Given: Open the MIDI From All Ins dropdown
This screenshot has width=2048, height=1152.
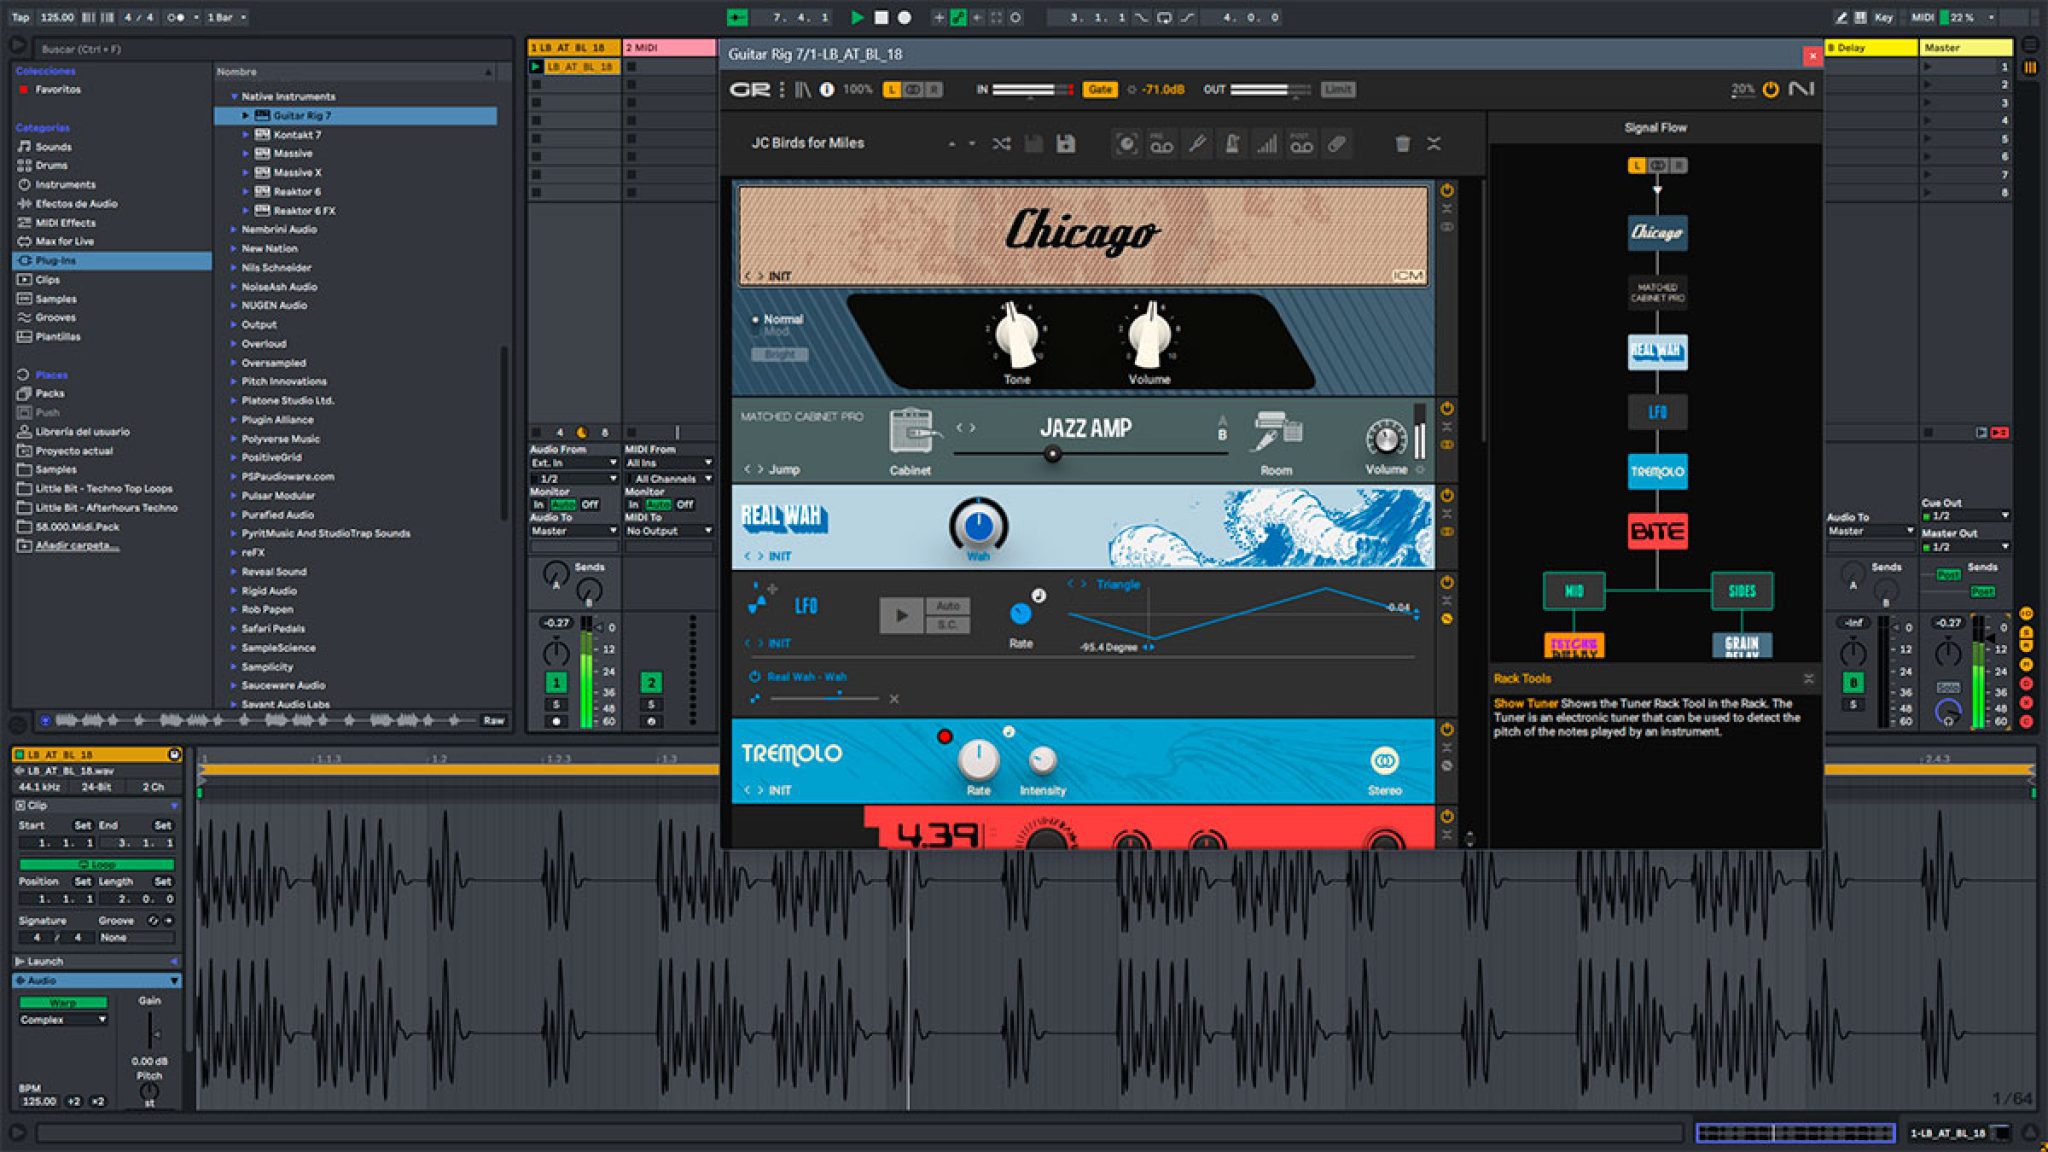Looking at the screenshot, I should coord(669,463).
